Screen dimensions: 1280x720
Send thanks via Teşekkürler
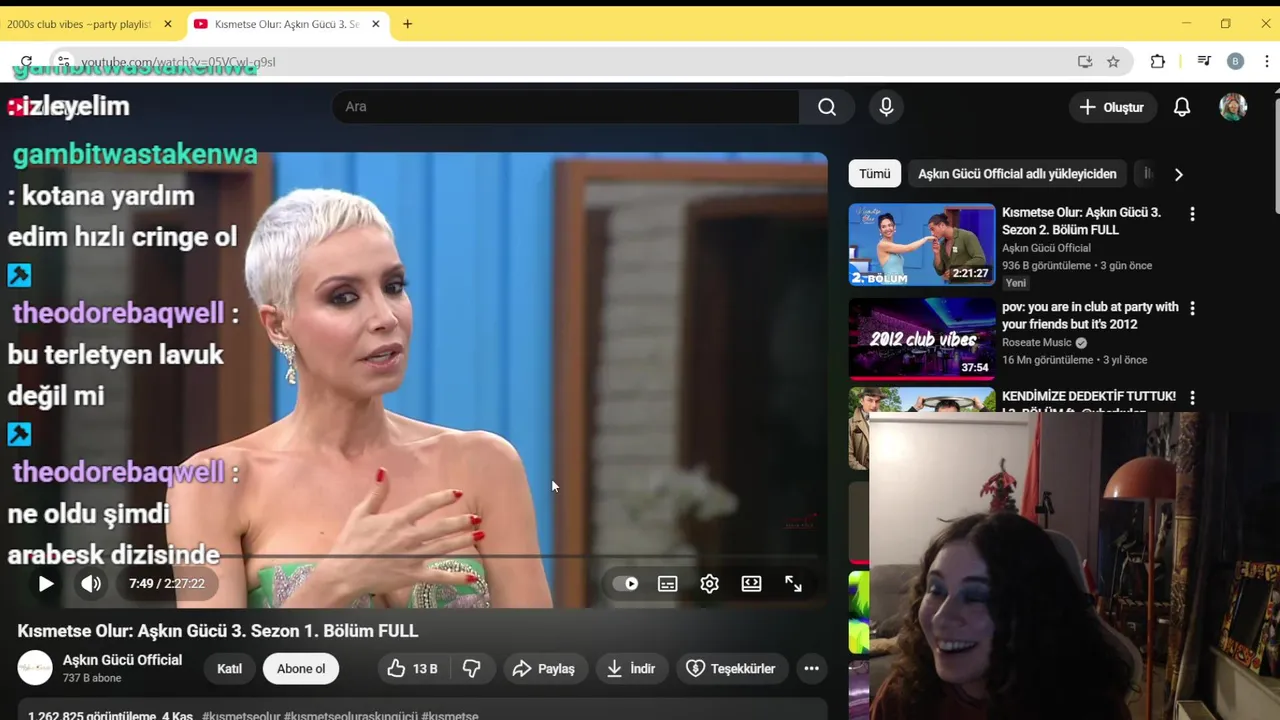pos(731,668)
